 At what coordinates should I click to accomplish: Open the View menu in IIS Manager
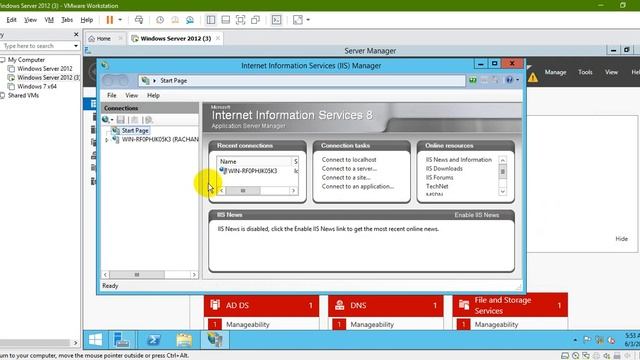[131, 96]
